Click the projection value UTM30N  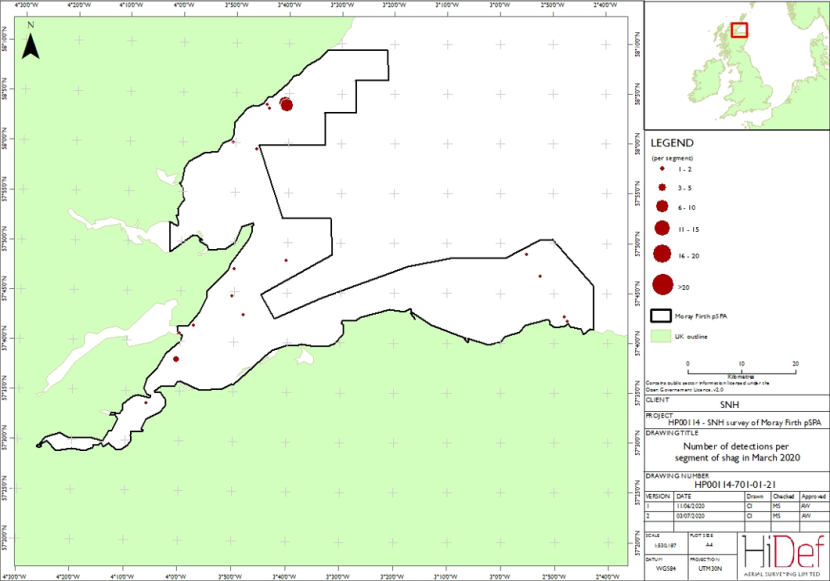point(709,569)
